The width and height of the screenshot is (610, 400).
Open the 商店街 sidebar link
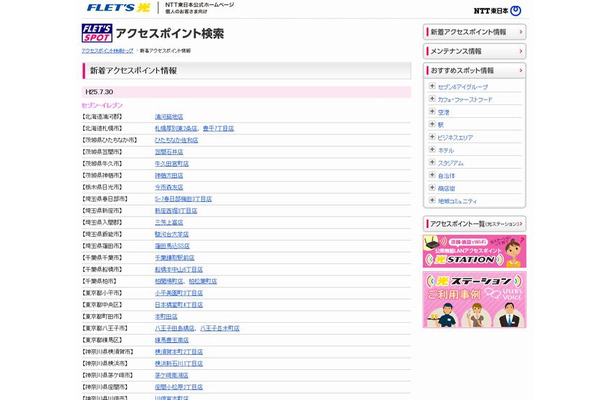click(446, 189)
